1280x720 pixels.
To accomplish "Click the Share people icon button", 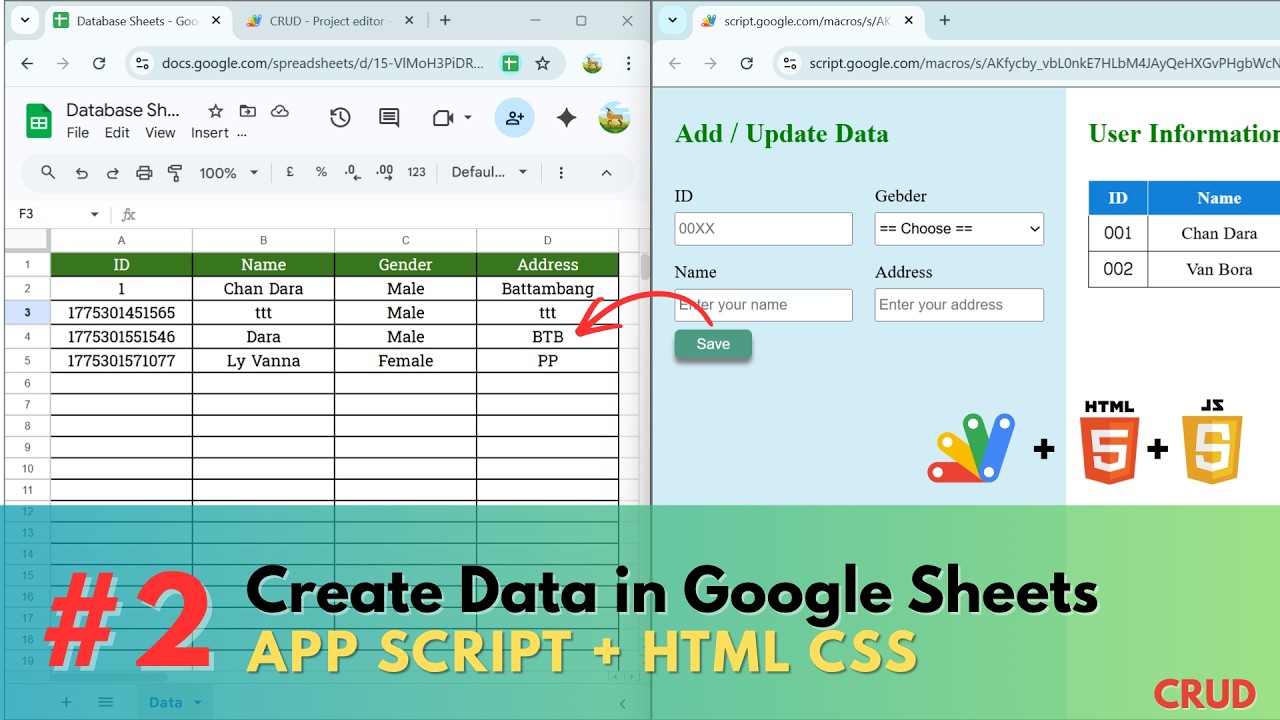I will click(515, 118).
